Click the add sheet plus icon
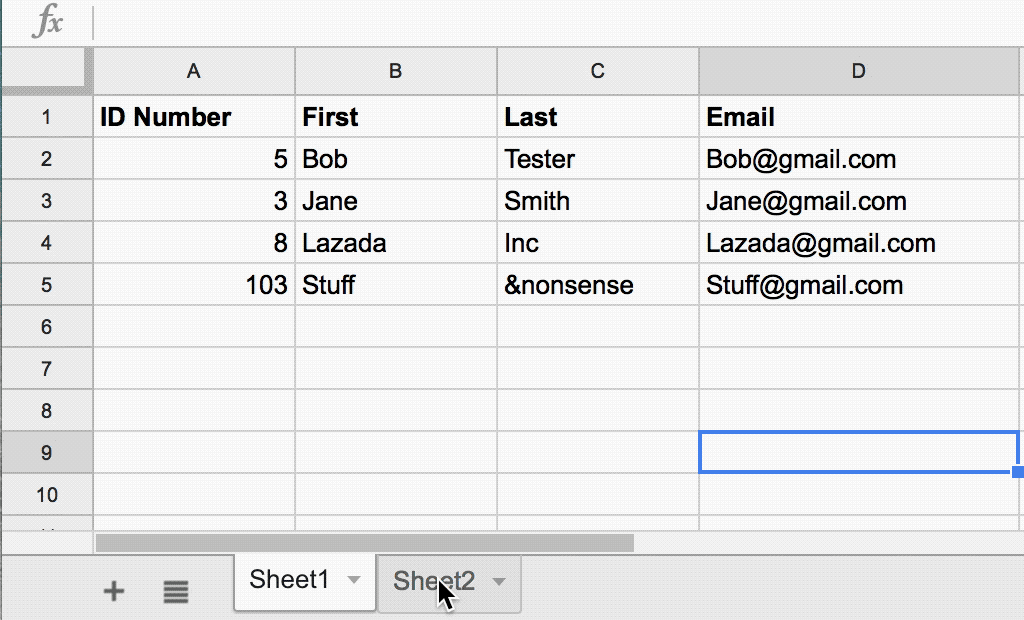This screenshot has height=620, width=1024. point(114,591)
